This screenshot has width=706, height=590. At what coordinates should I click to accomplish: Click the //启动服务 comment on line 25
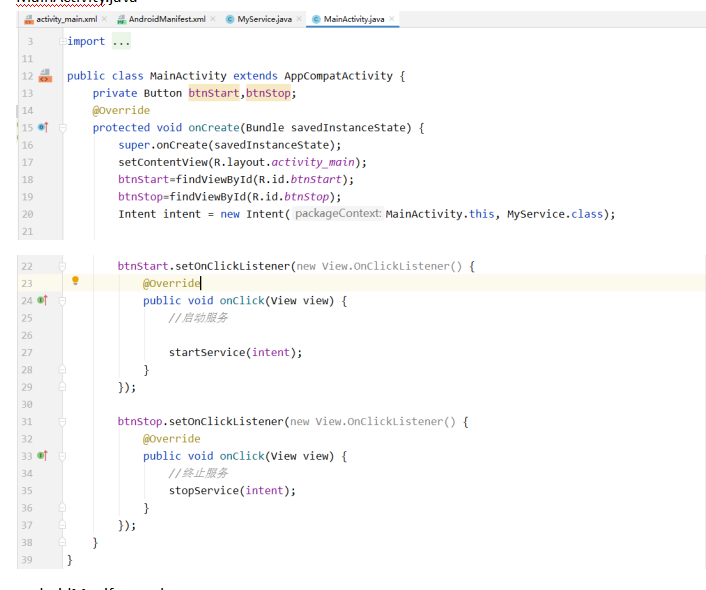(x=199, y=318)
